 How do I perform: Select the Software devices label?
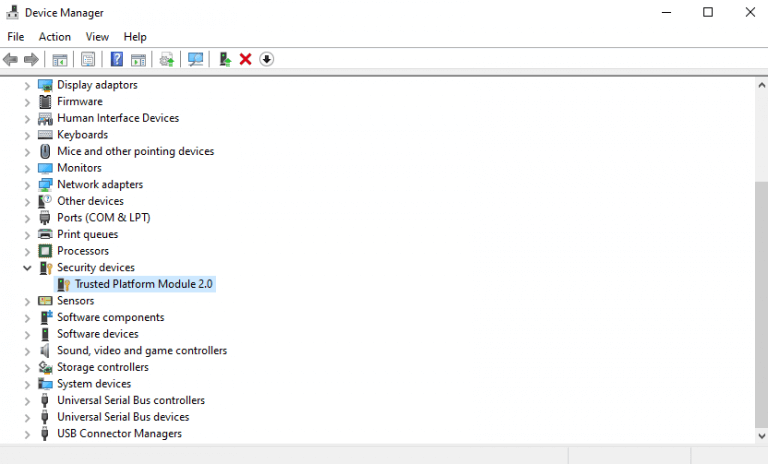pyautogui.click(x=98, y=334)
